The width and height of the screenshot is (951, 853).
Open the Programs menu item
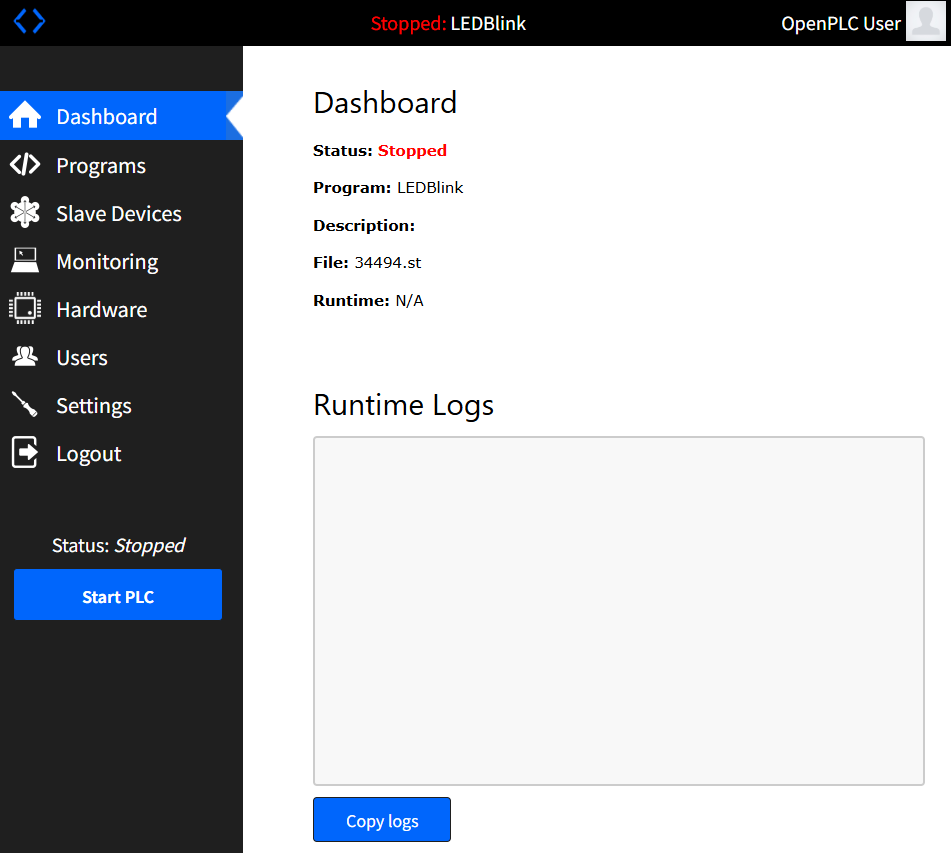tap(101, 166)
